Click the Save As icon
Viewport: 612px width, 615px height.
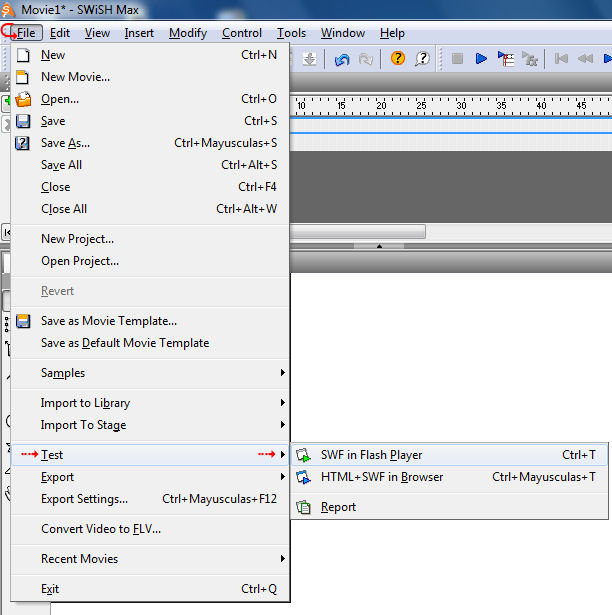pos(22,143)
